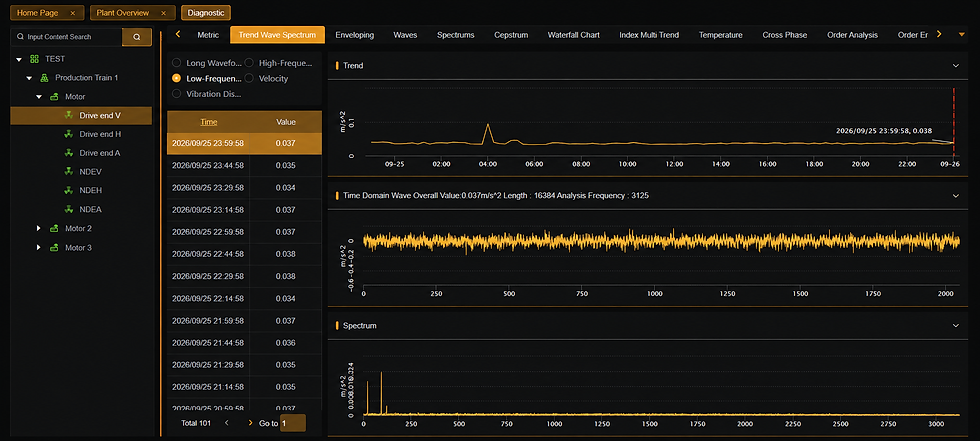Select Velocity radio option
The width and height of the screenshot is (980, 441).
point(249,79)
